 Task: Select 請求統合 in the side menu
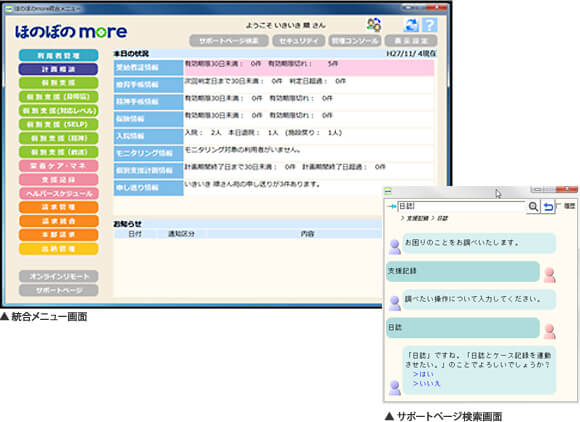coord(58,221)
